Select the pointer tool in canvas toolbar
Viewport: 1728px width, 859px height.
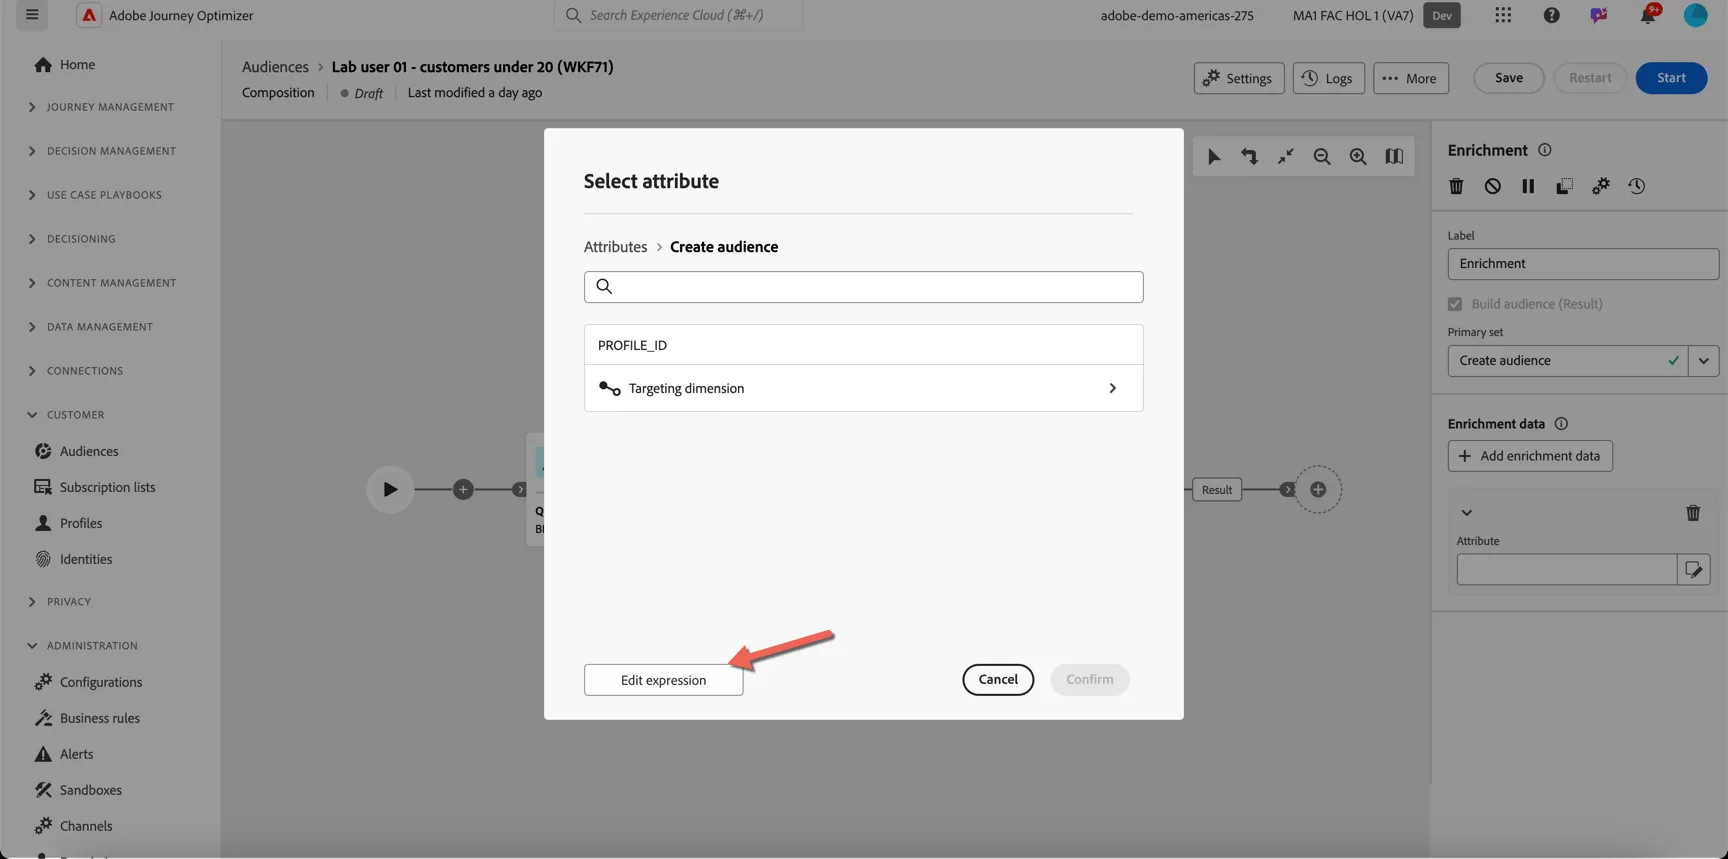(x=1213, y=156)
